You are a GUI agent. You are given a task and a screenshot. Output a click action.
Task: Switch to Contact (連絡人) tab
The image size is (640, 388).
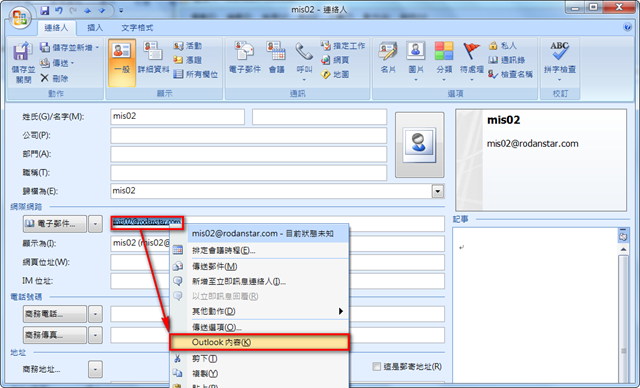(56, 28)
